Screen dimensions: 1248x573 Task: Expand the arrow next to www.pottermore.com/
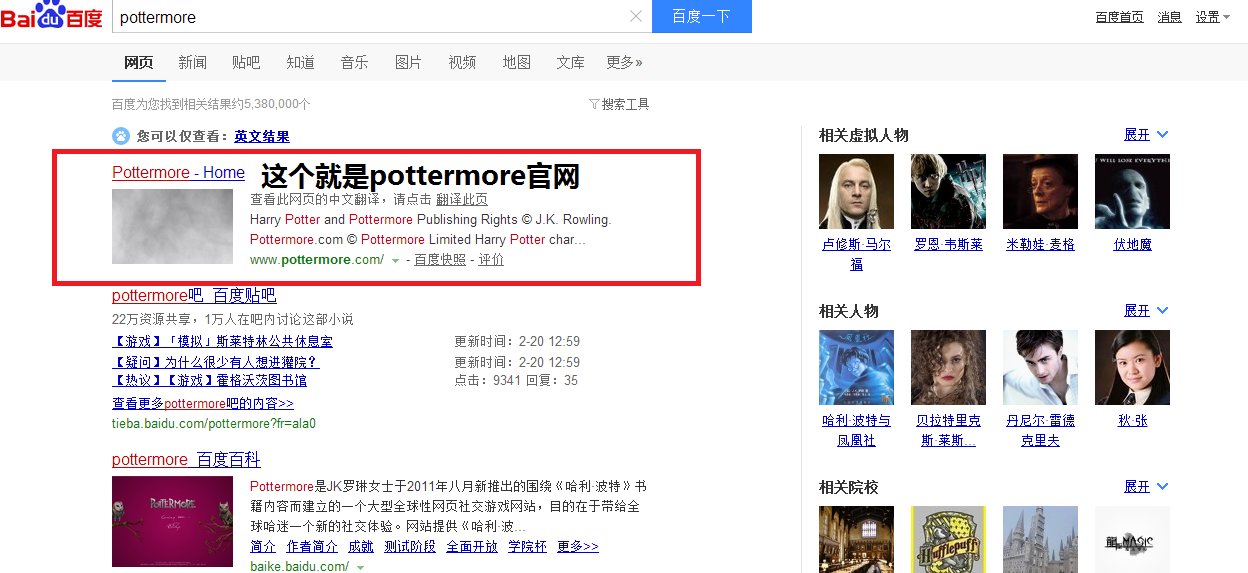coord(395,260)
